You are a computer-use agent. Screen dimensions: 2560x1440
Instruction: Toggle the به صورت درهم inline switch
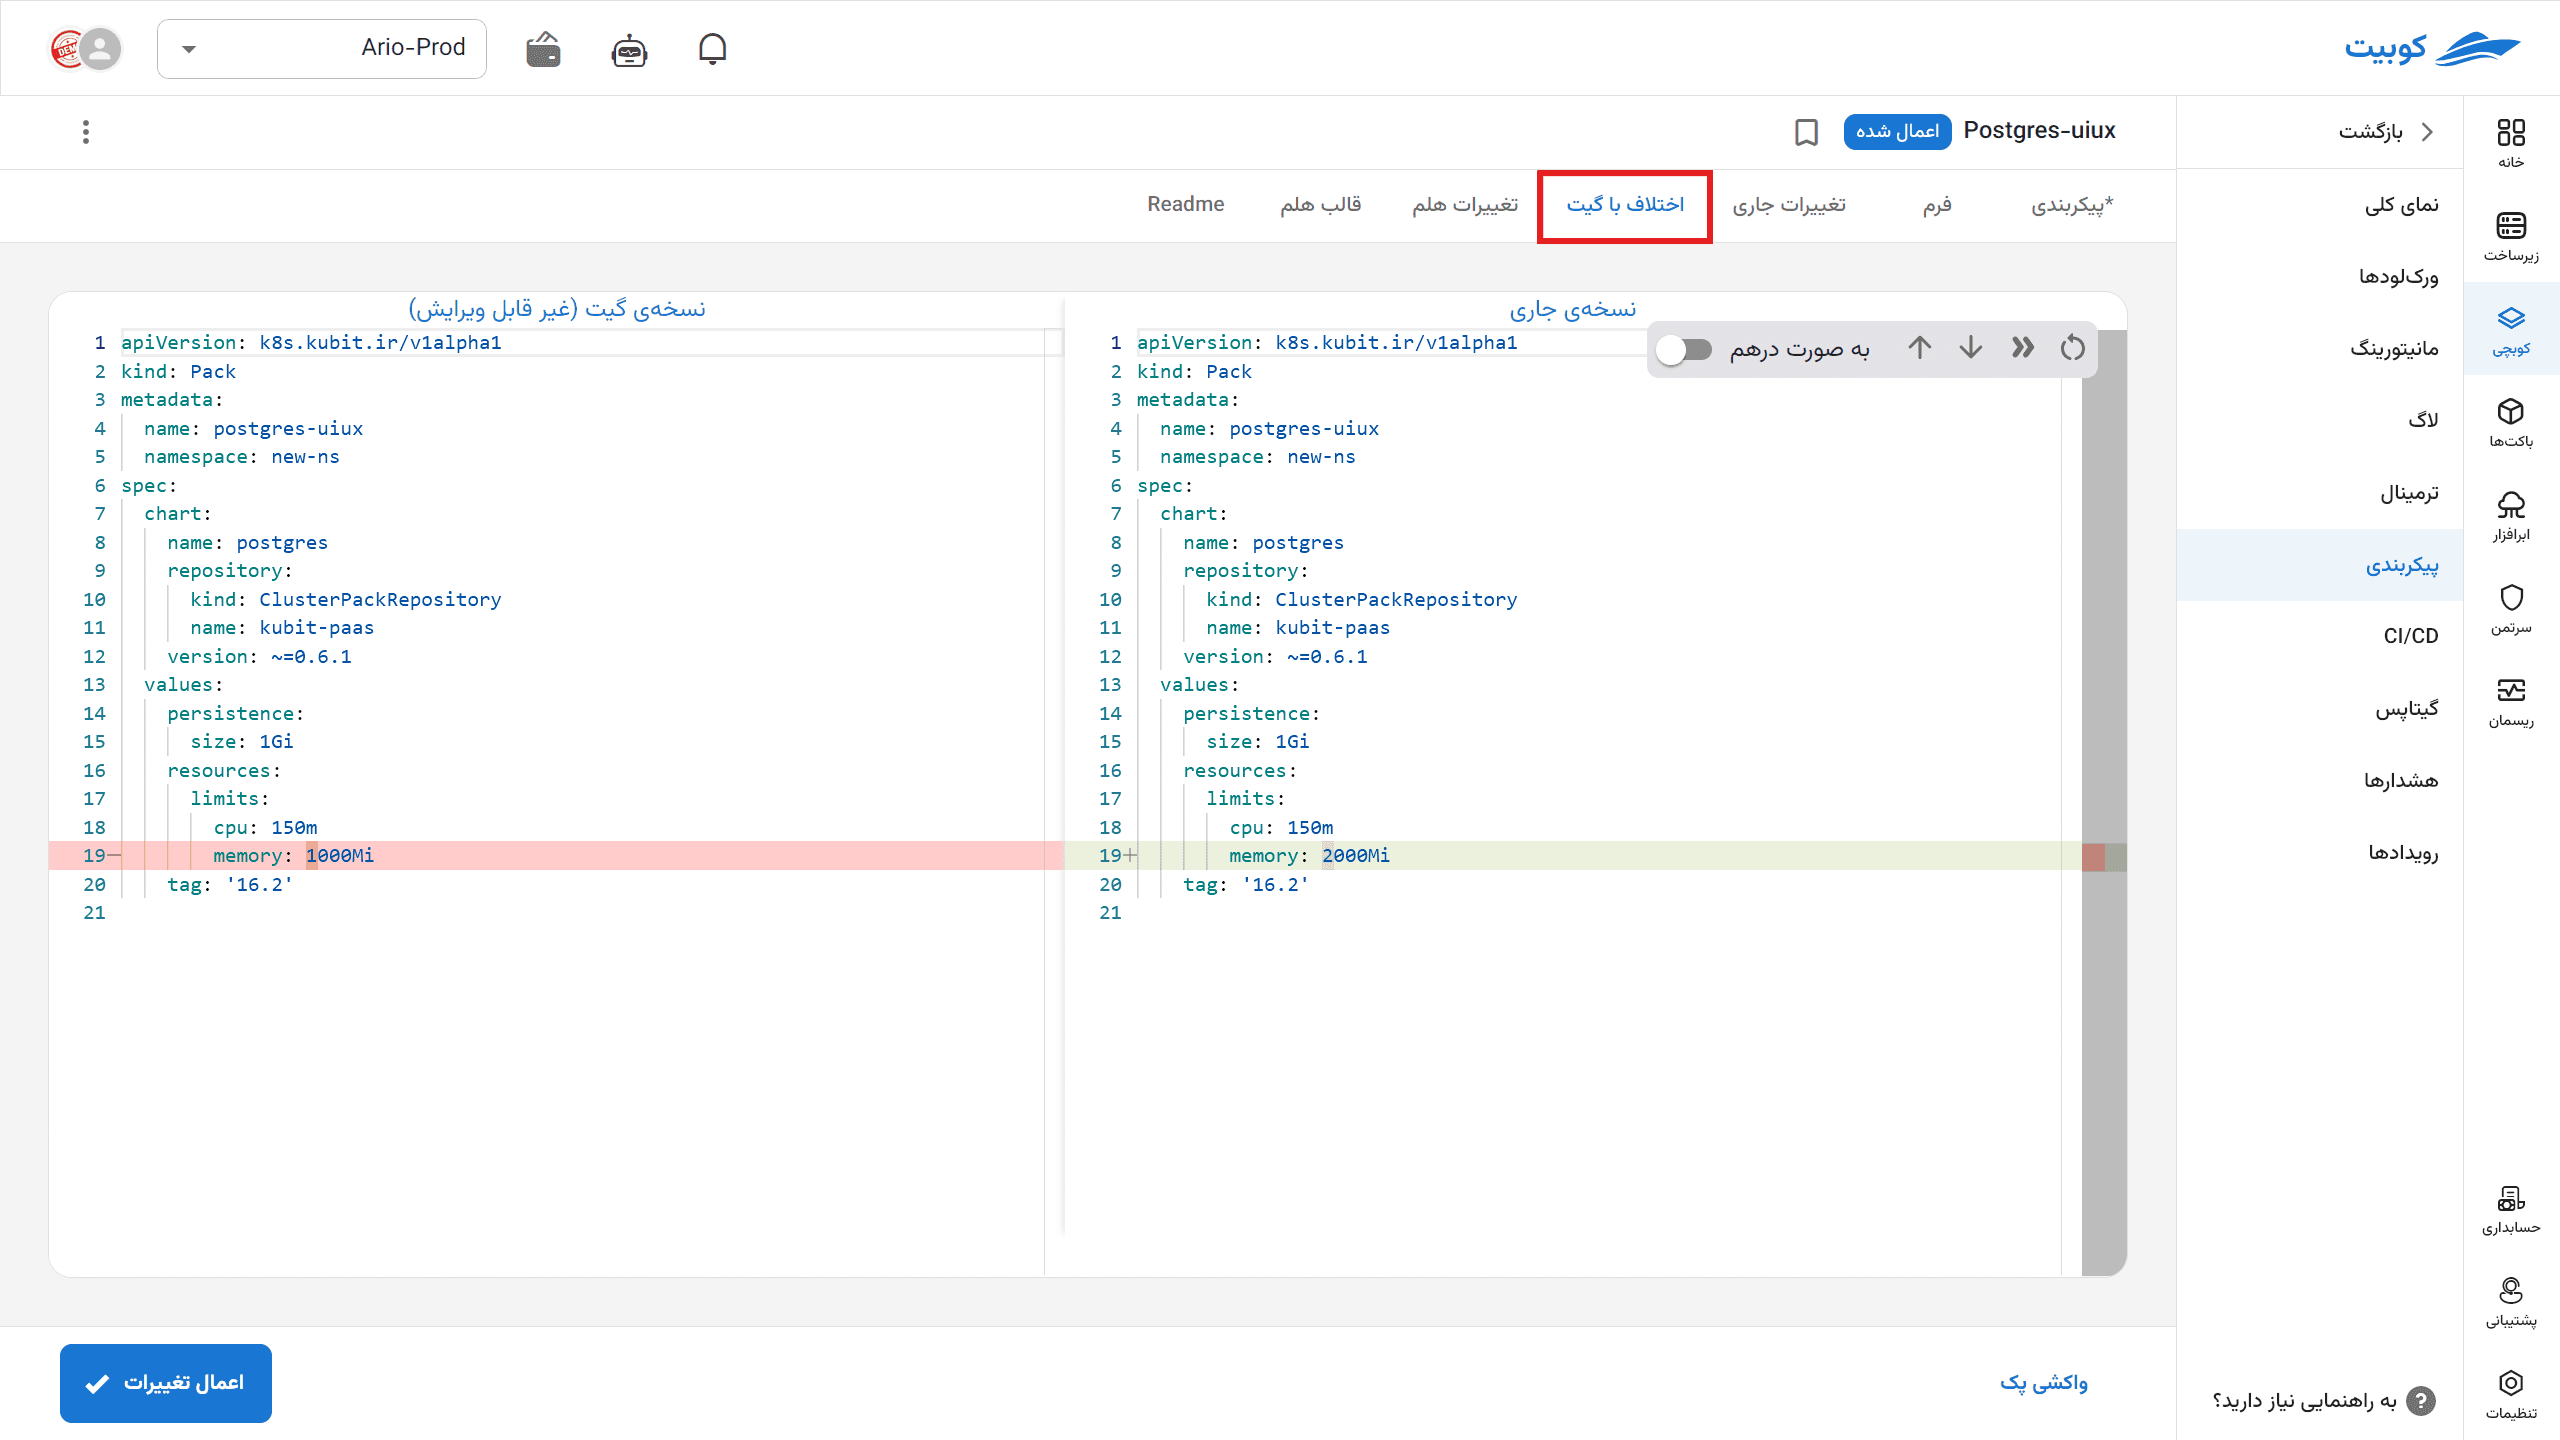coord(1684,349)
